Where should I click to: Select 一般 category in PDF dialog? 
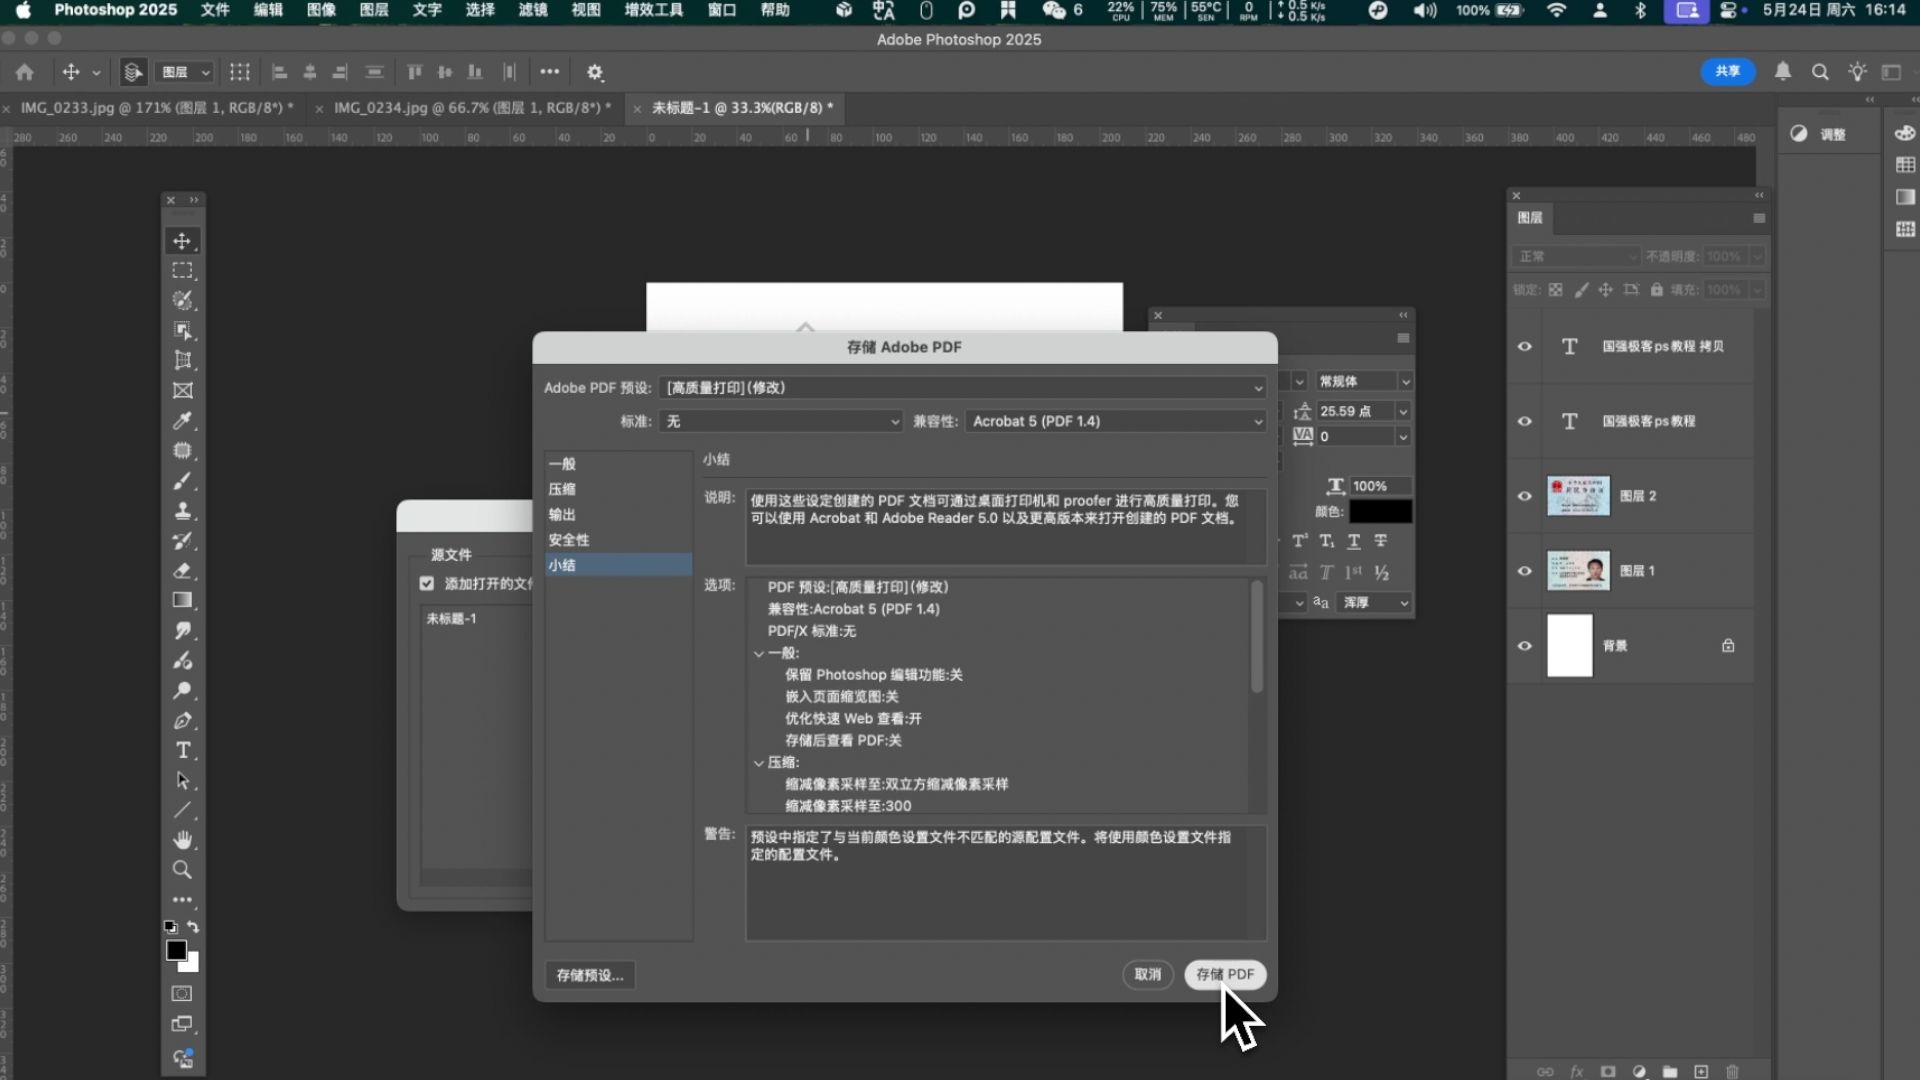click(618, 464)
